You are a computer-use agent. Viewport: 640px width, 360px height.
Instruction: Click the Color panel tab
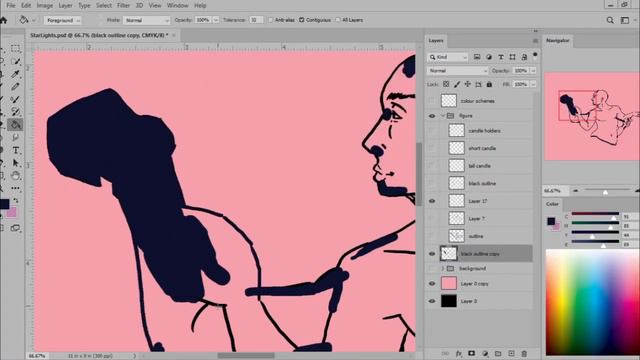552,204
